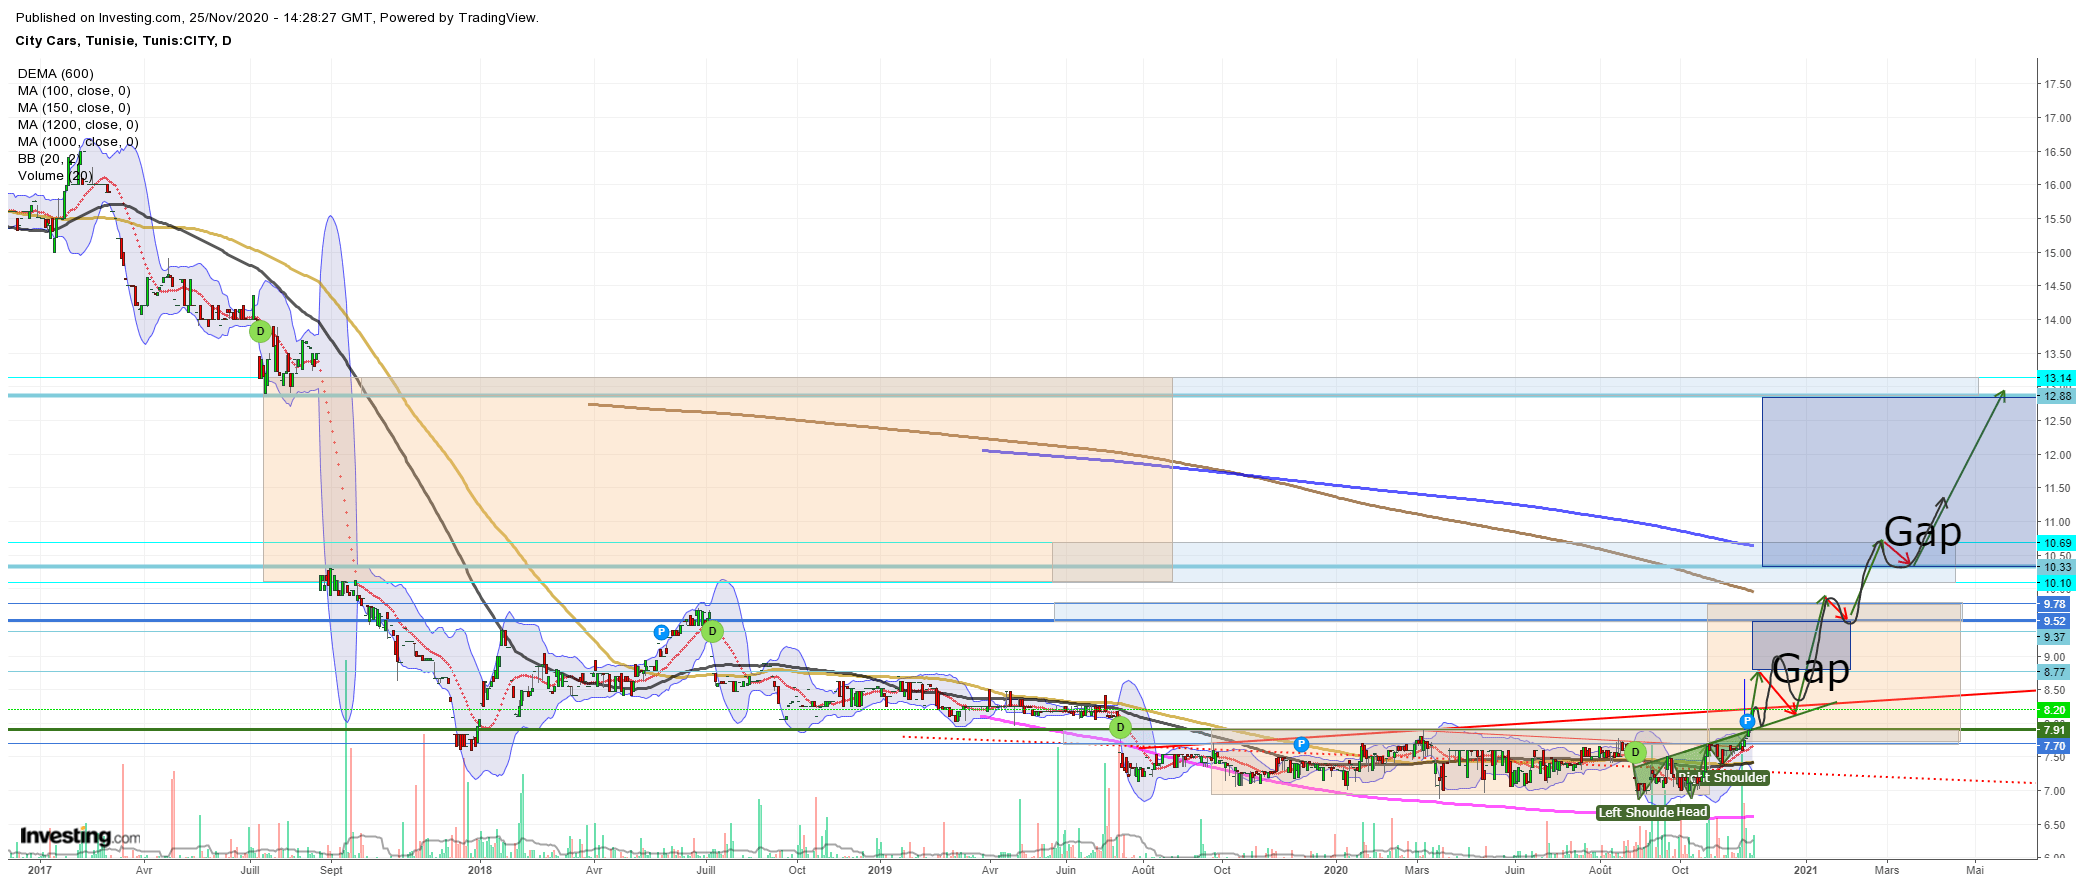This screenshot has height=883, width=2083.
Task: Select the MA (1200, close, 0) indicator label
Action: coord(78,125)
